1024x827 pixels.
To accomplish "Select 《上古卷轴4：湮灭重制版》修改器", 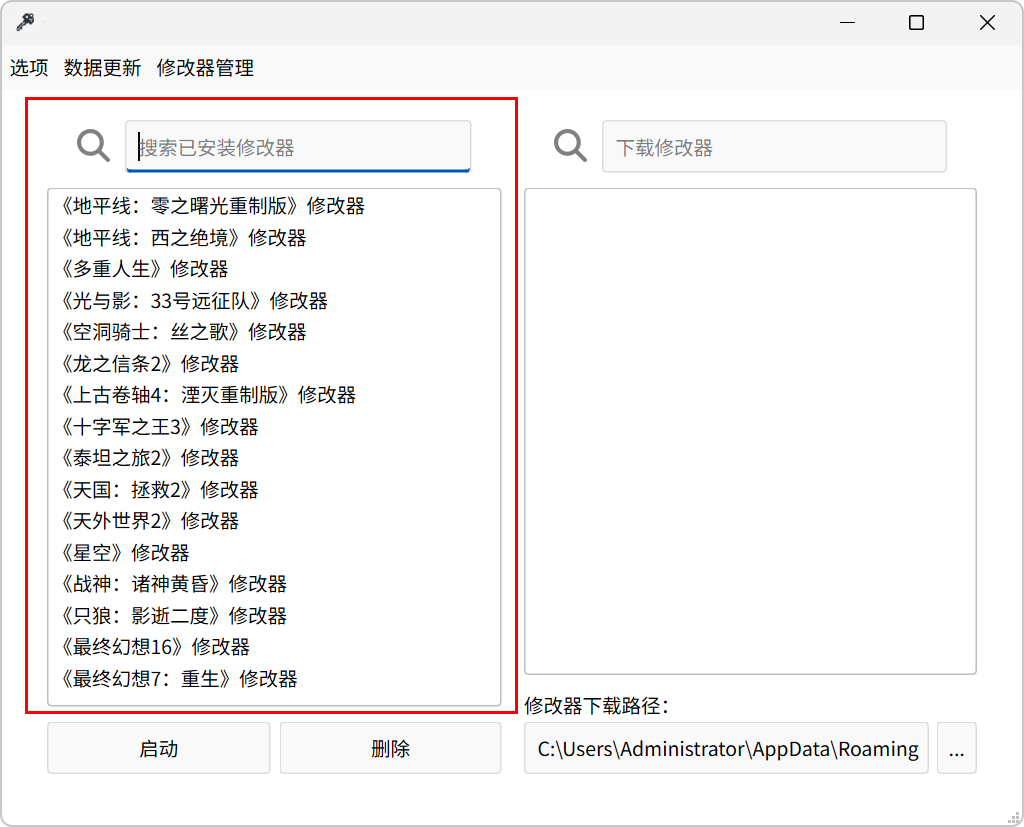I will coord(274,395).
